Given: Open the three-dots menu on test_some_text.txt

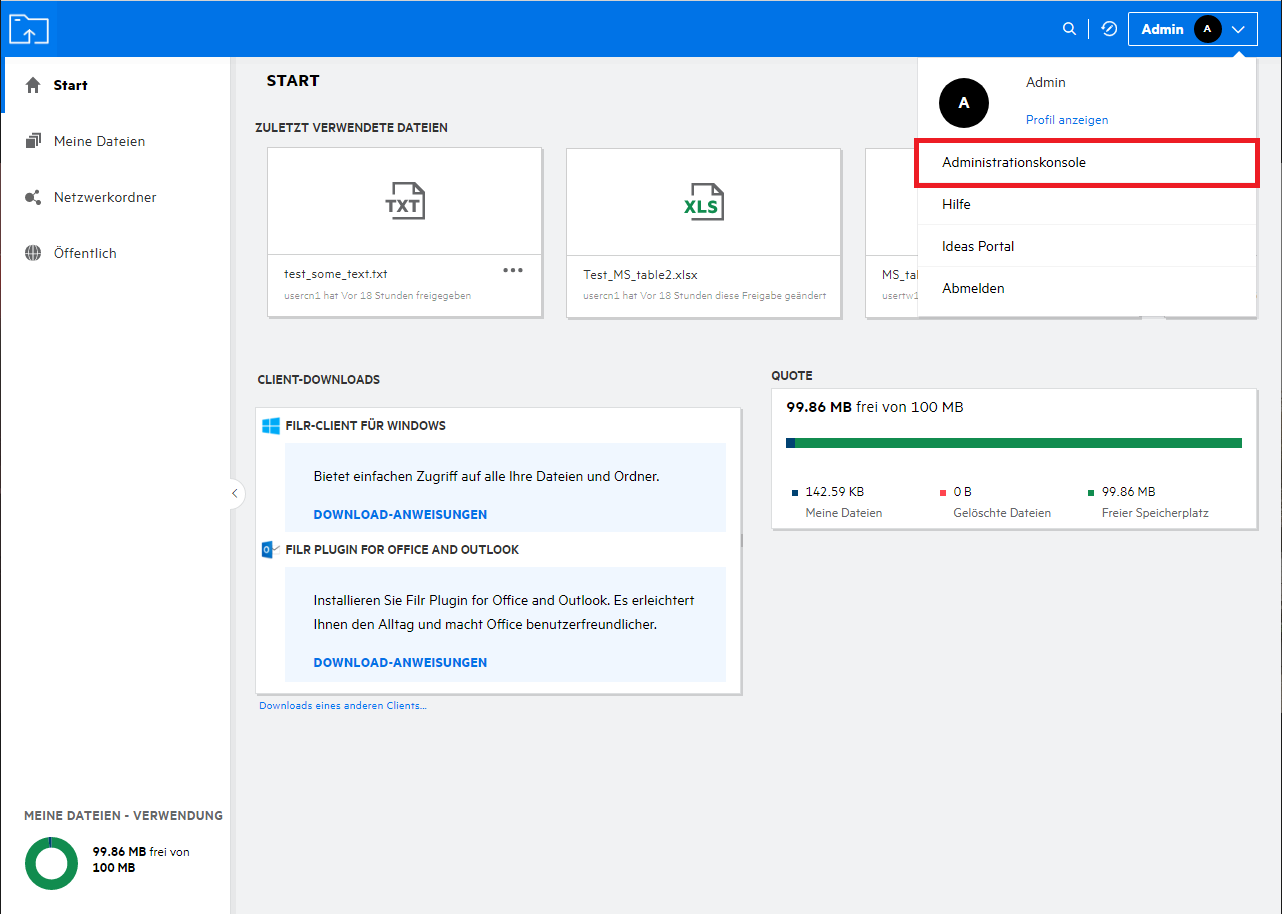Looking at the screenshot, I should 513,270.
